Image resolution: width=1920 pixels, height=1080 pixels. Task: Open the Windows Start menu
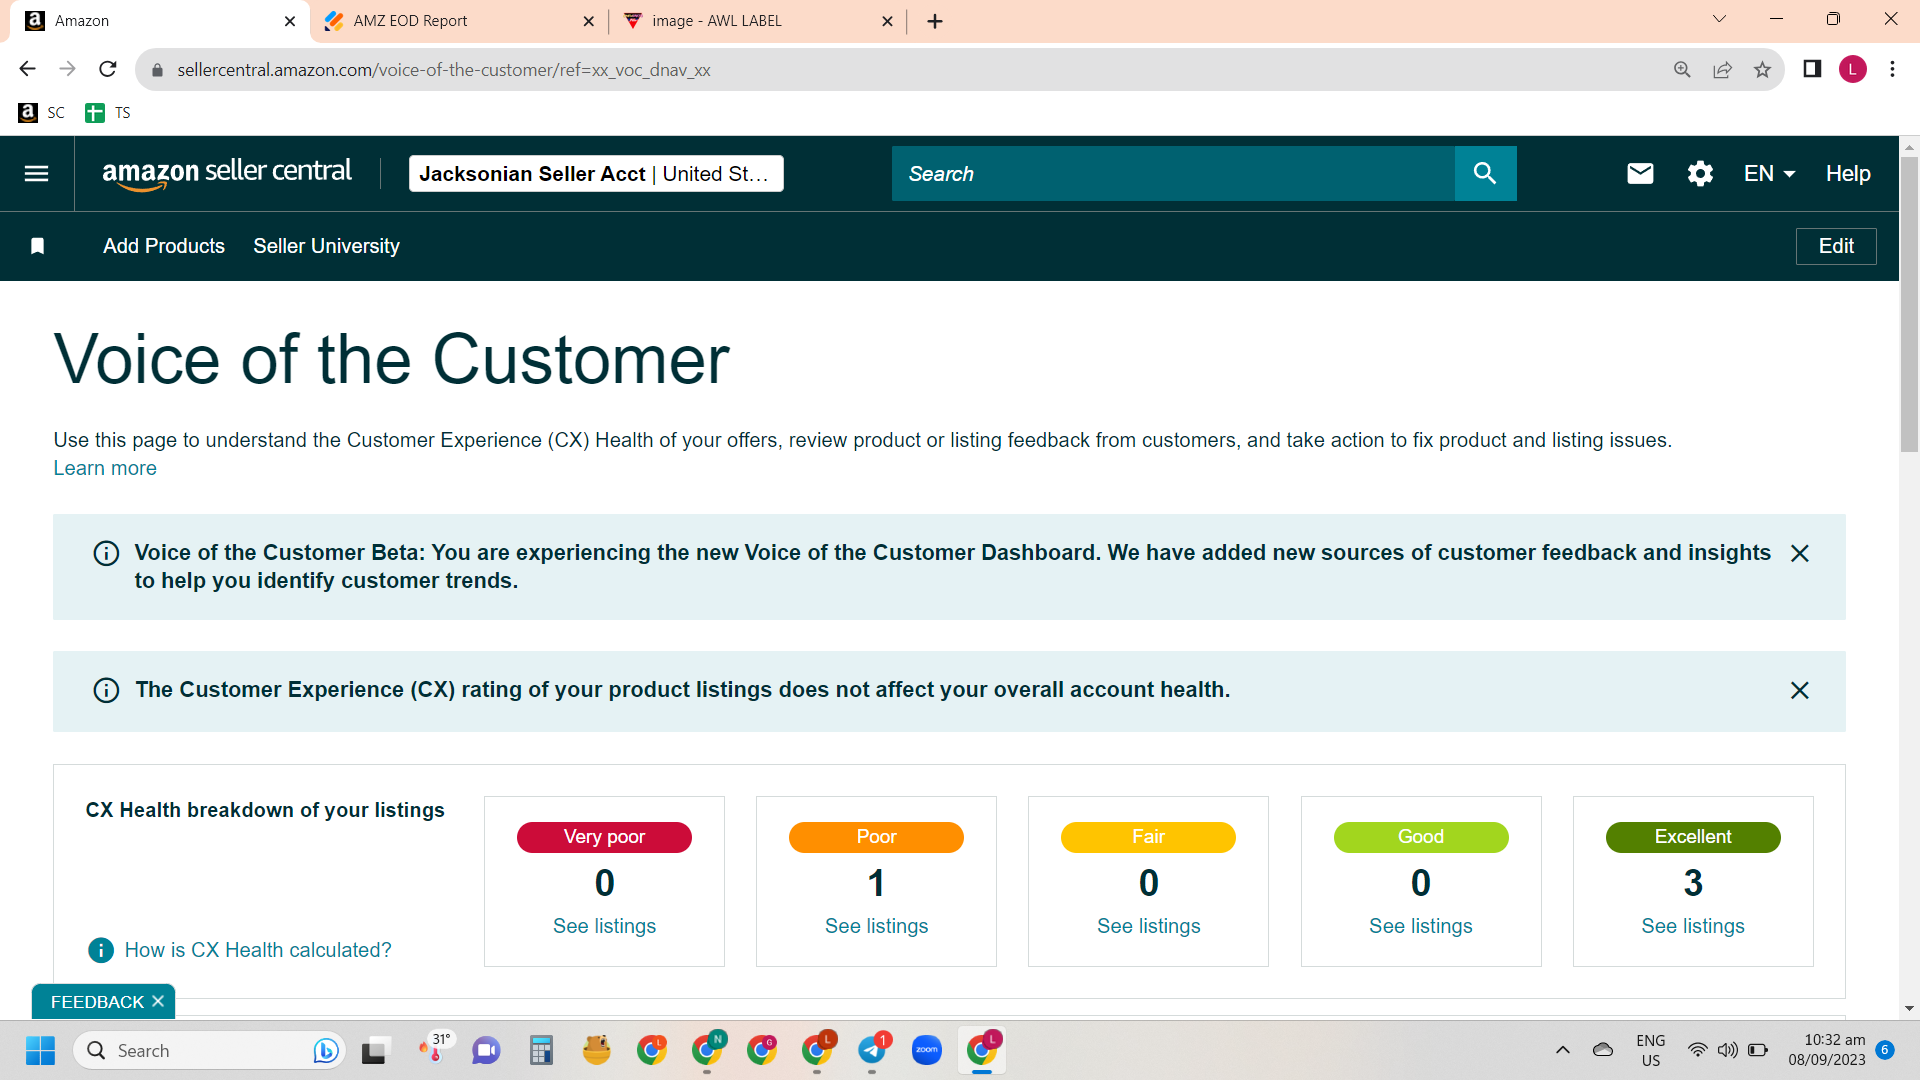click(x=41, y=1050)
